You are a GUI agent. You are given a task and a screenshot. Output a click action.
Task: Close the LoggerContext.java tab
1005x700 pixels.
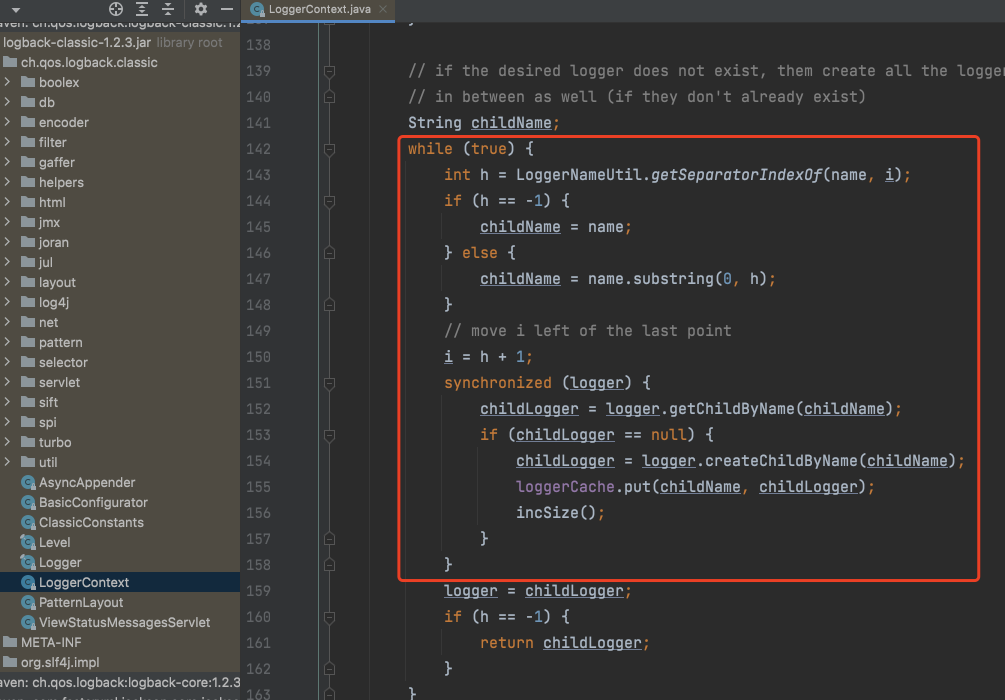383,9
